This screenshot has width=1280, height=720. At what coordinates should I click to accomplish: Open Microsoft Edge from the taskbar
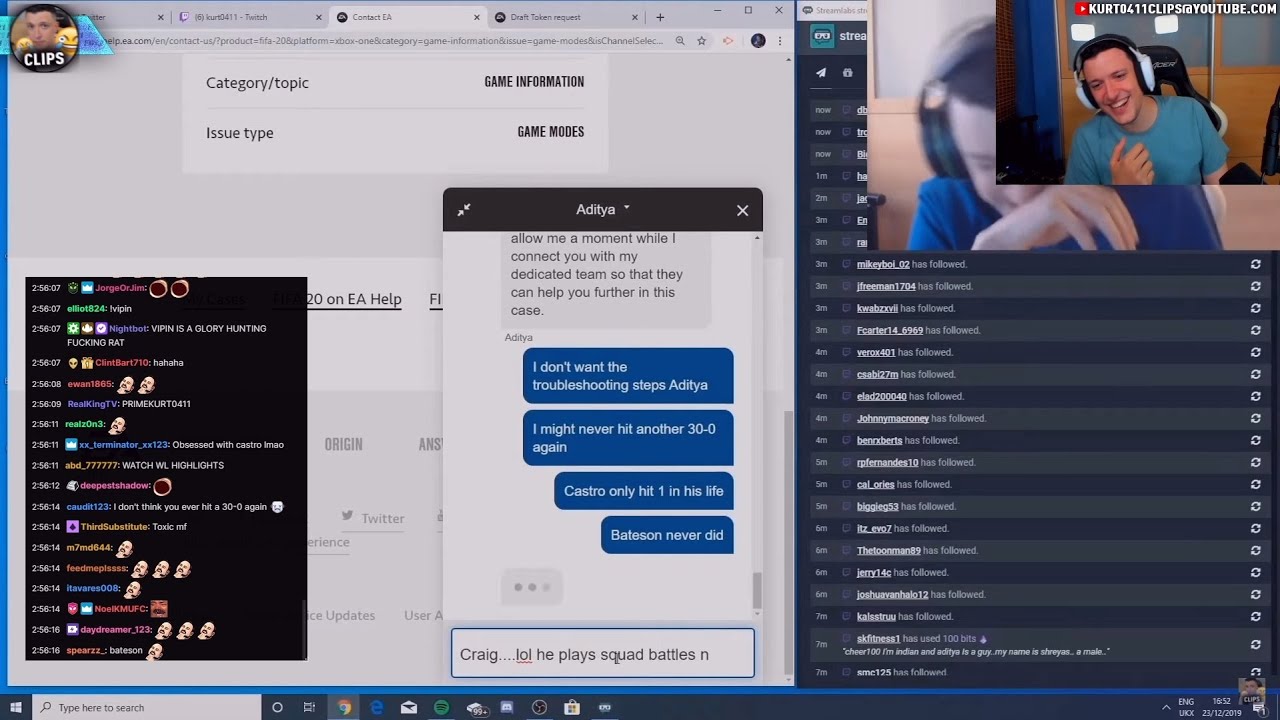click(x=377, y=707)
